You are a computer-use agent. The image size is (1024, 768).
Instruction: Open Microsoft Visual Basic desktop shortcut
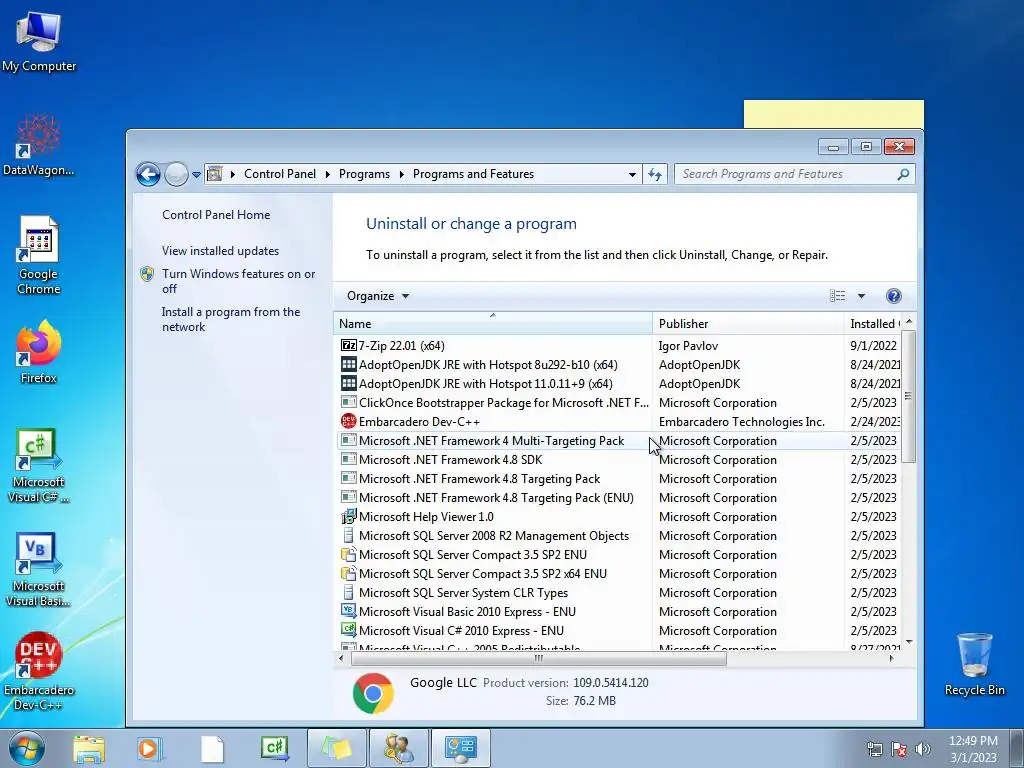pos(39,569)
